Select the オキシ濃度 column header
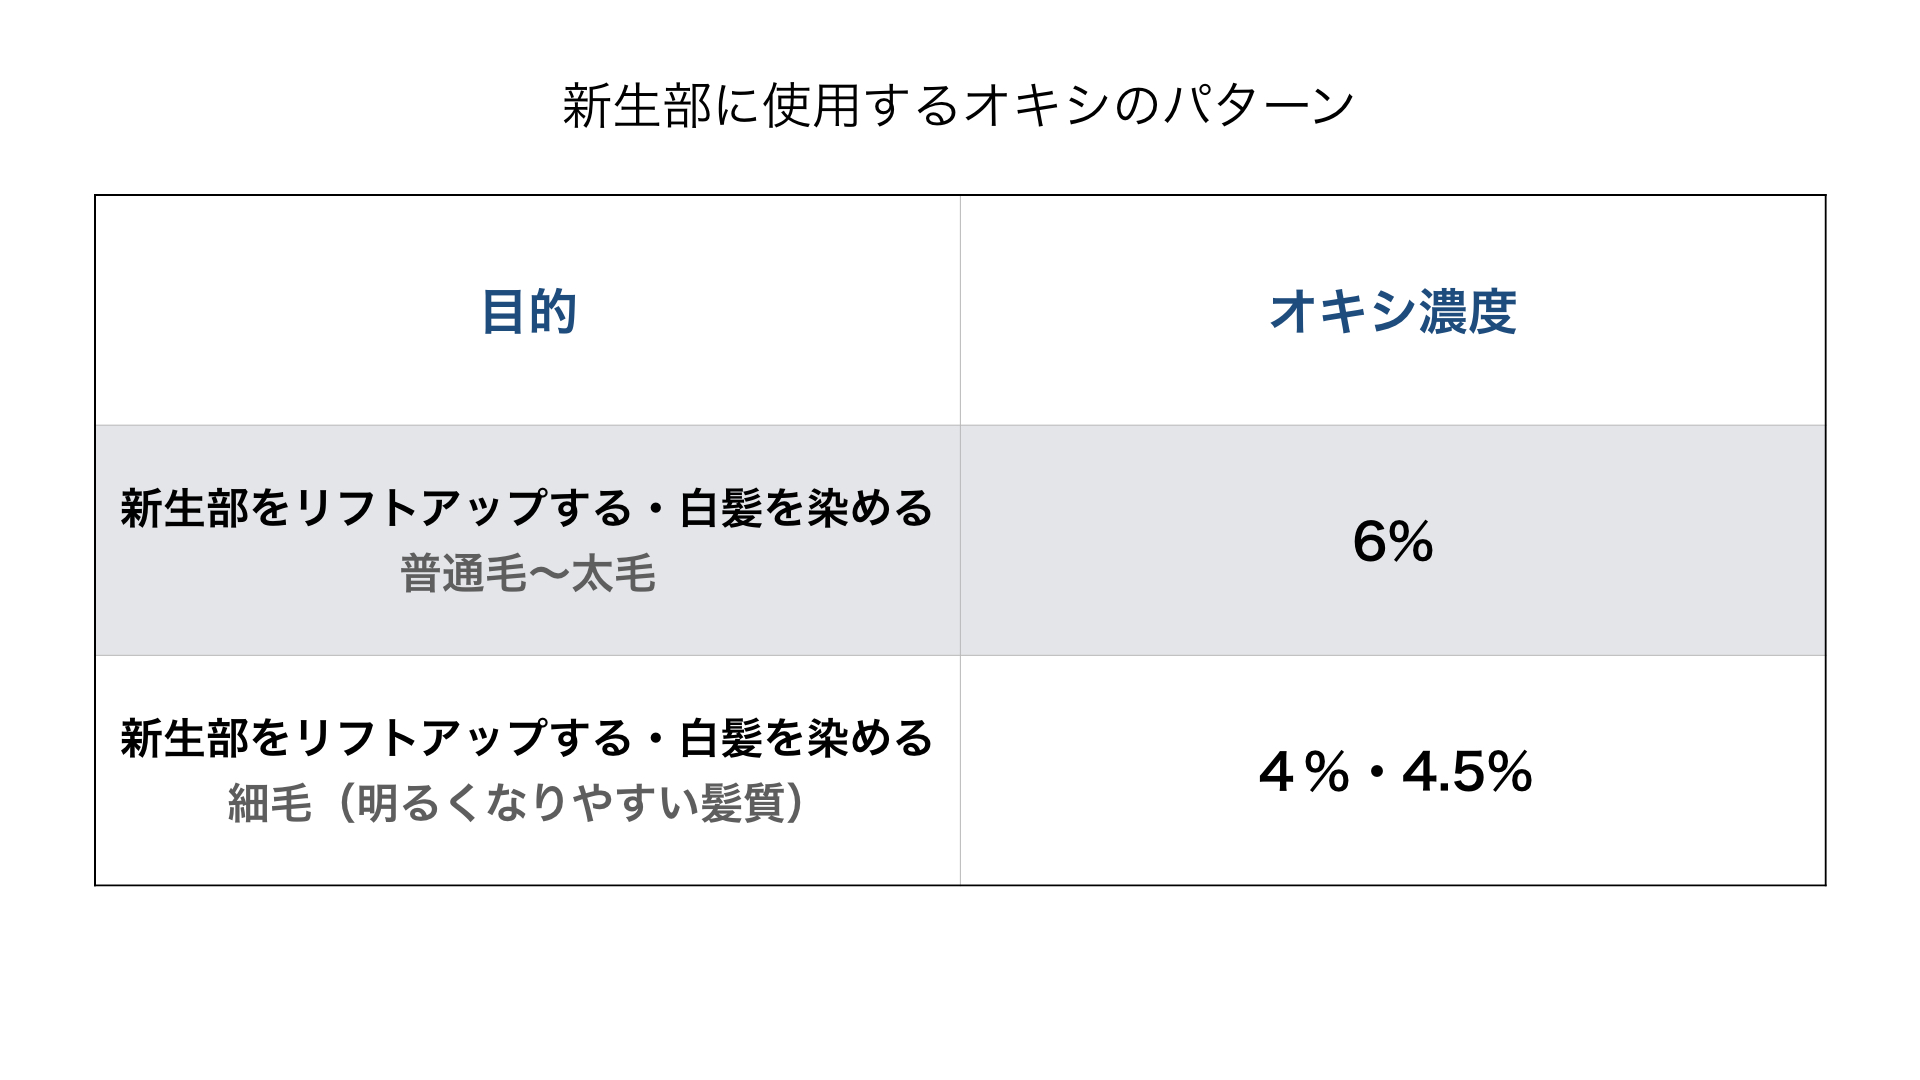The width and height of the screenshot is (1920, 1080). (x=1392, y=312)
